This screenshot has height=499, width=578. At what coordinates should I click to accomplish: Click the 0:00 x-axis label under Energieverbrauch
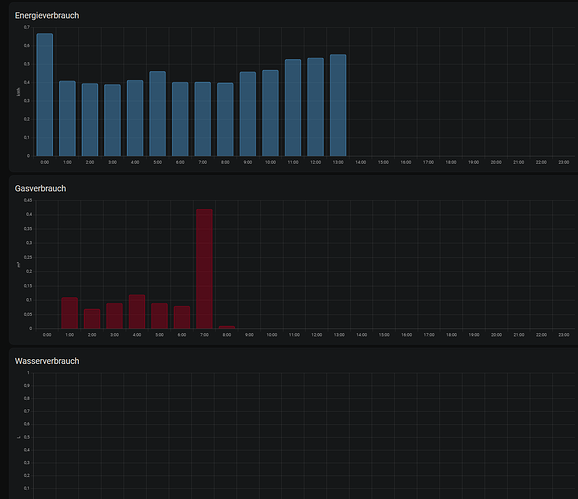tap(45, 162)
